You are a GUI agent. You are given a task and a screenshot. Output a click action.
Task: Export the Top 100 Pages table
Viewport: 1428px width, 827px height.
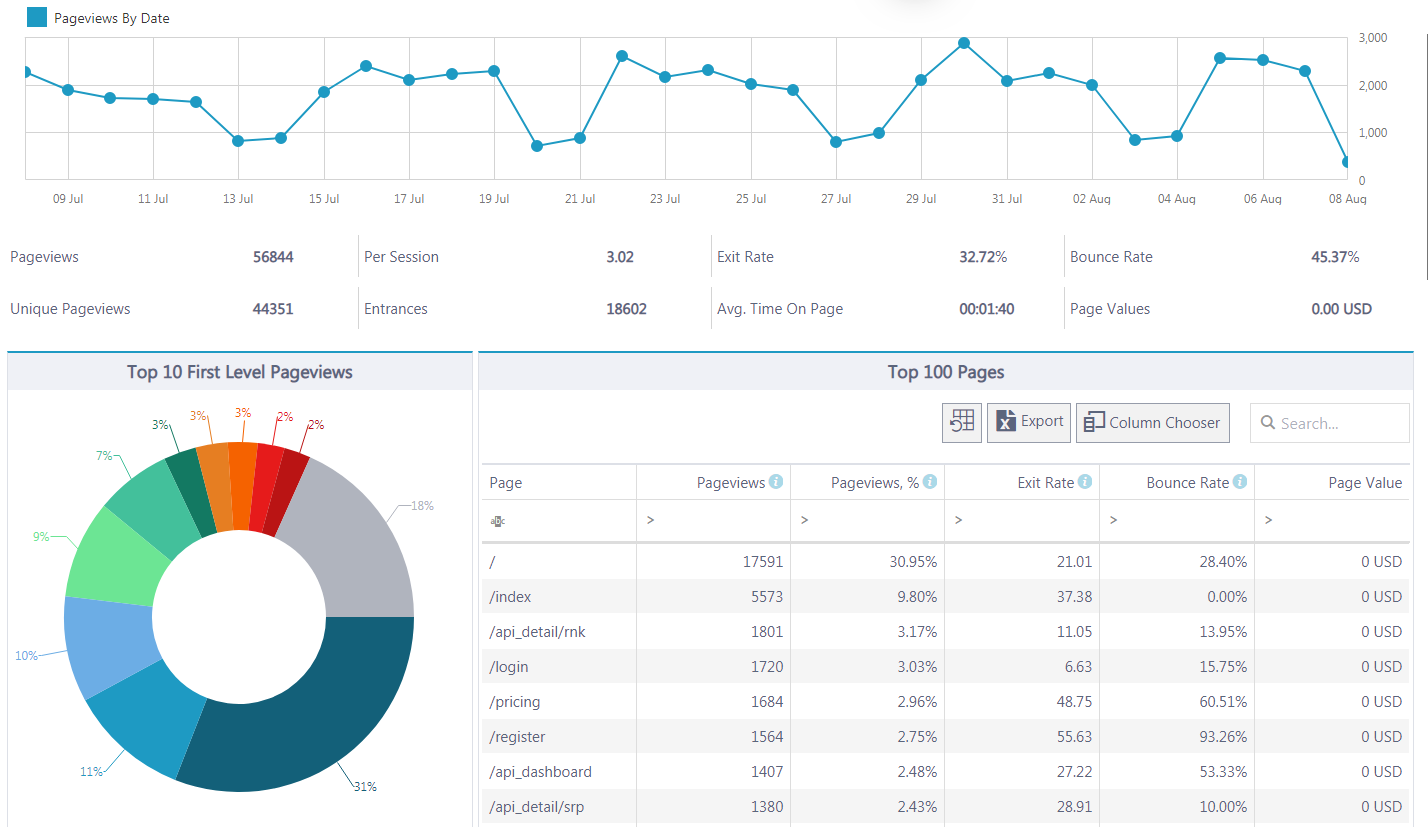click(1029, 423)
